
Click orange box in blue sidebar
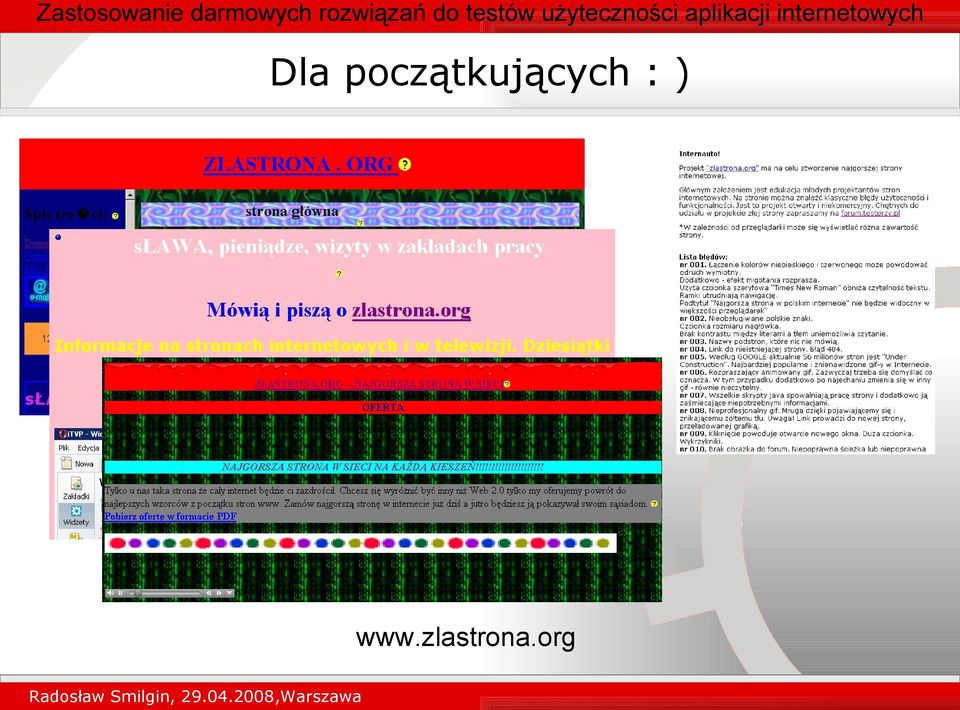[37, 338]
